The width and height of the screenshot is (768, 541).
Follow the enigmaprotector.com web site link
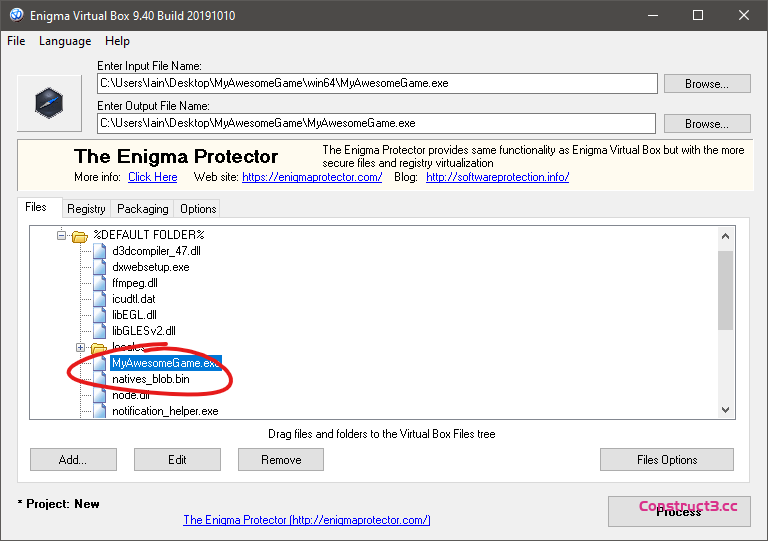click(x=312, y=177)
